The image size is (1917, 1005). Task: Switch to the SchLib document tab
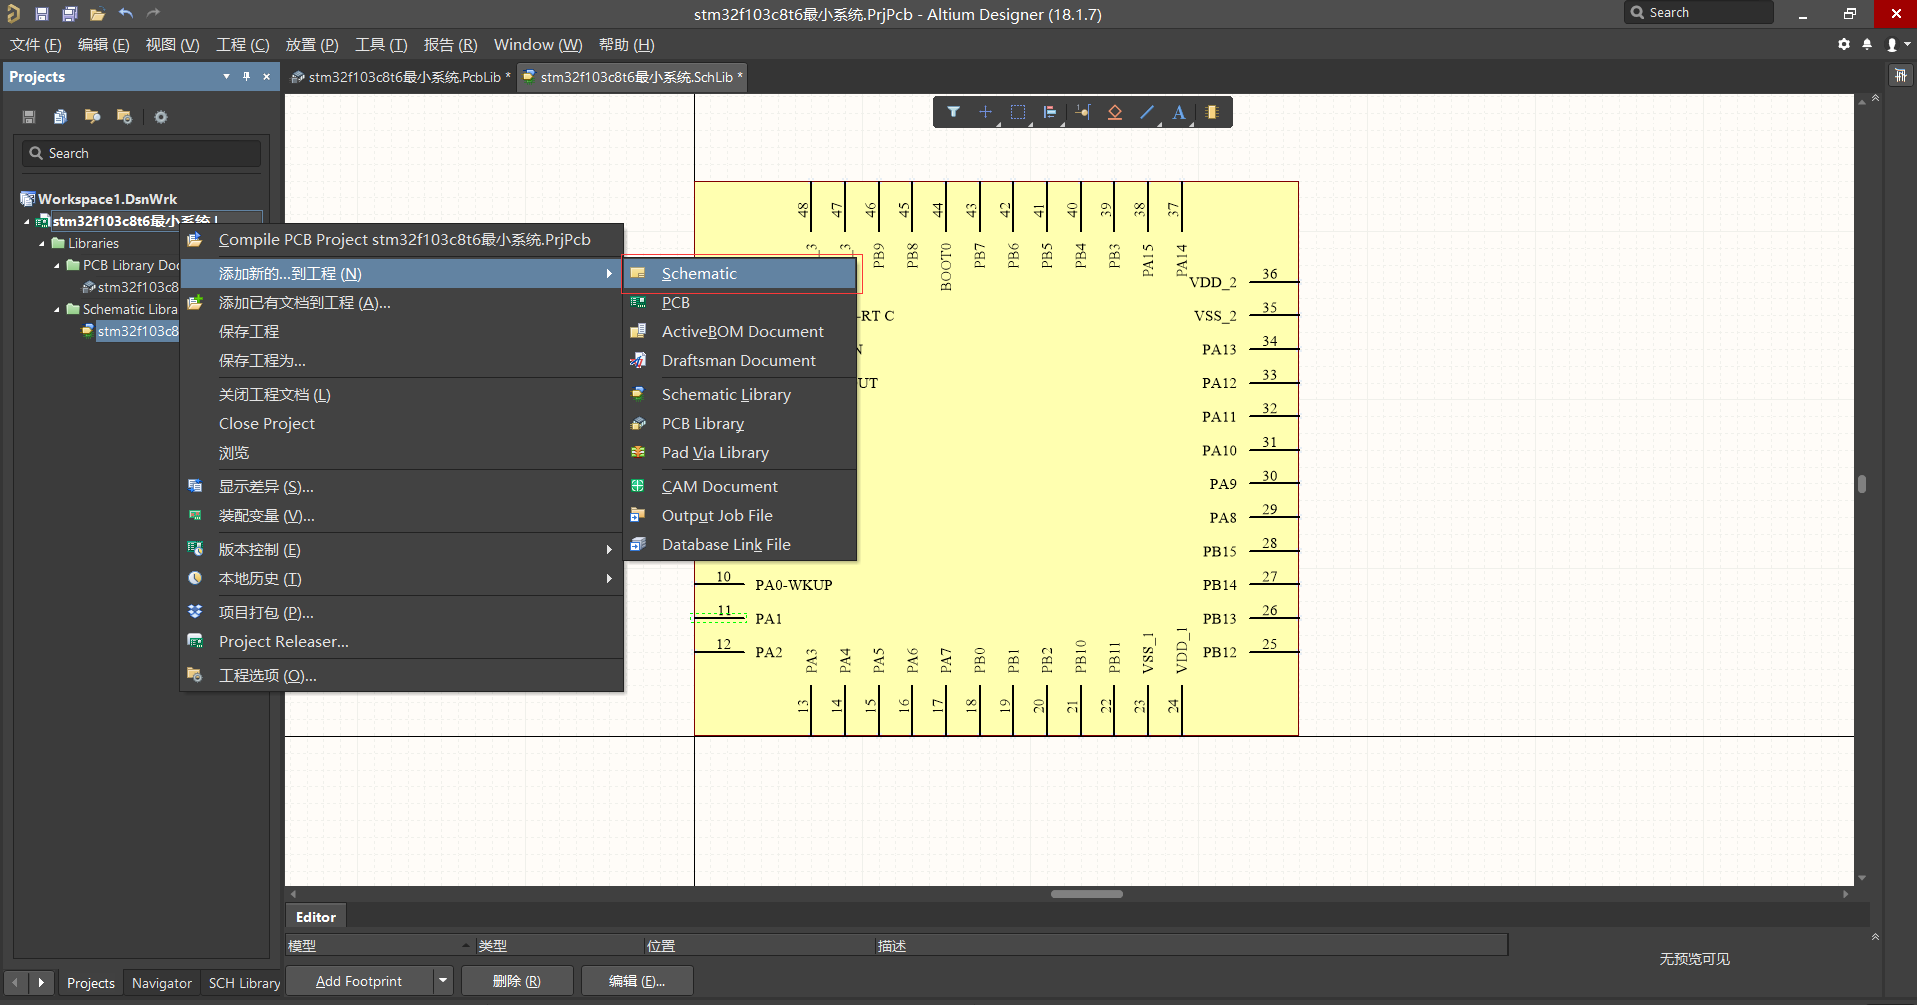coord(633,77)
